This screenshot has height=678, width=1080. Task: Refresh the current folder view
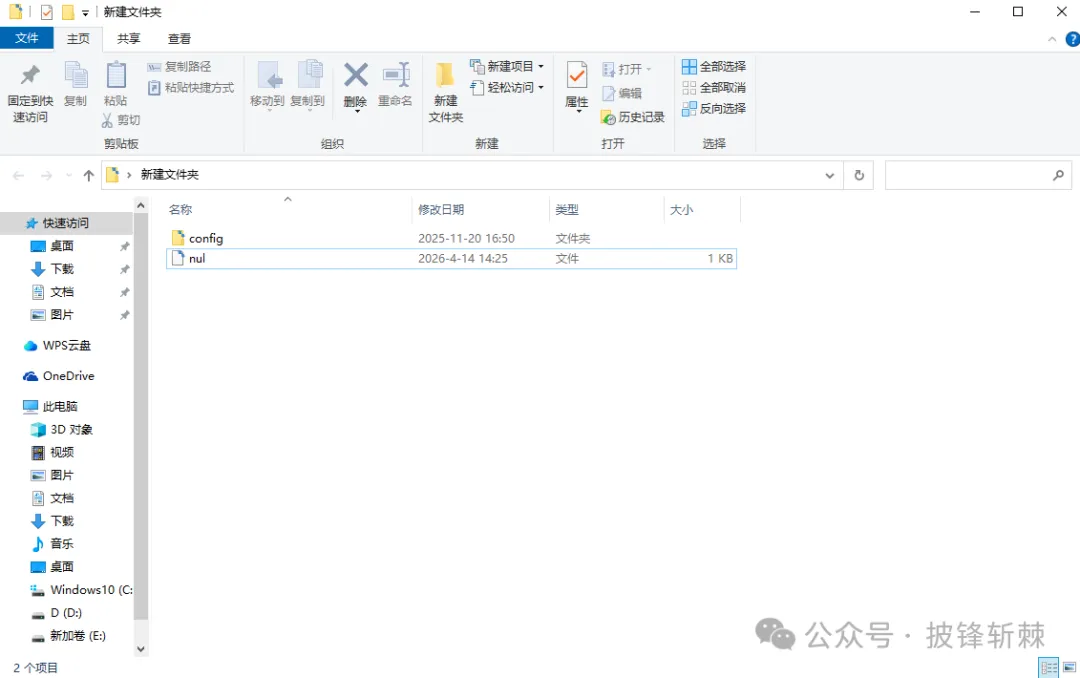click(858, 175)
